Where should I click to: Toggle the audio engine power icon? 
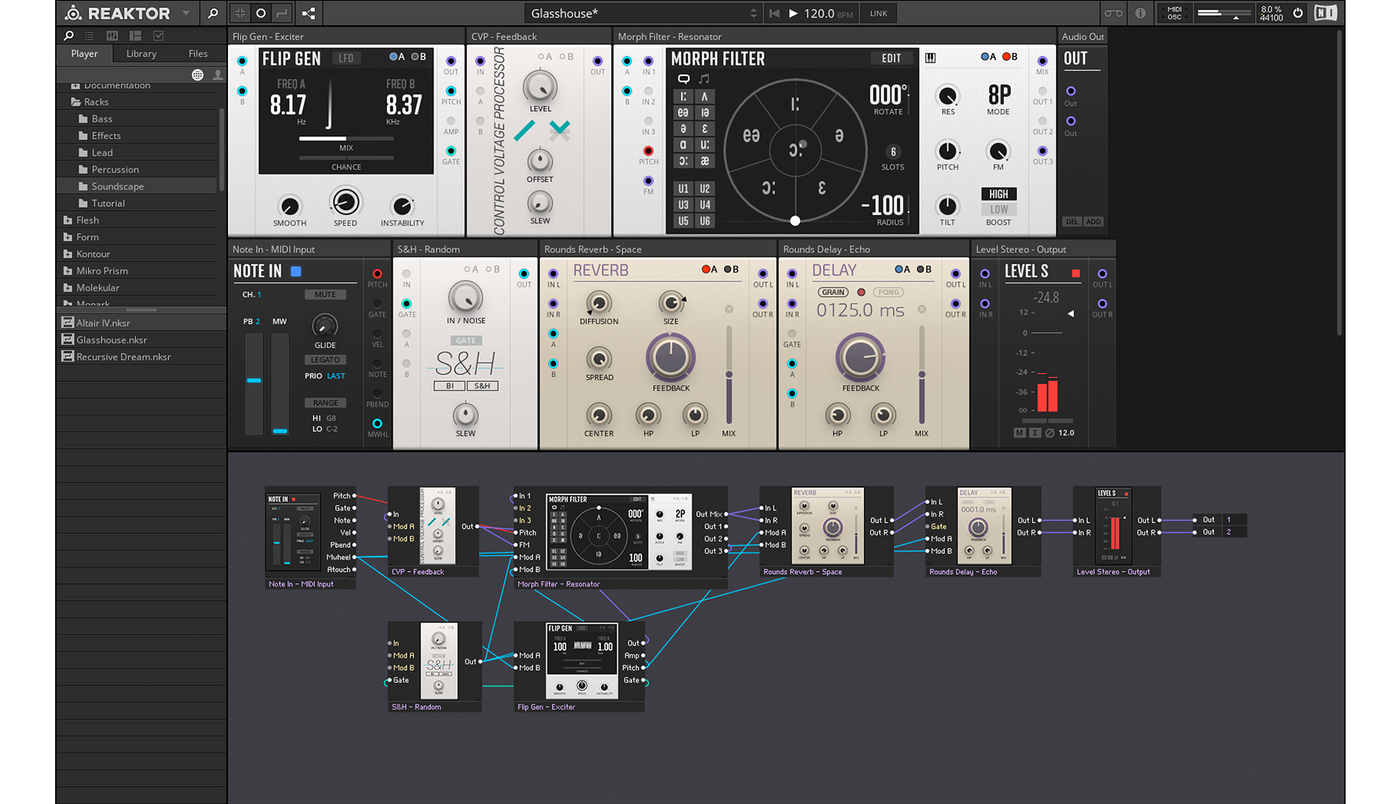click(x=1298, y=13)
